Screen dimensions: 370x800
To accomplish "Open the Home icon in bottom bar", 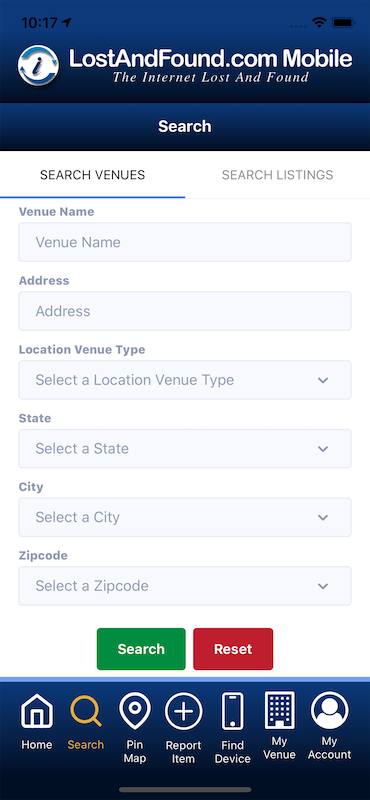I will pos(37,710).
